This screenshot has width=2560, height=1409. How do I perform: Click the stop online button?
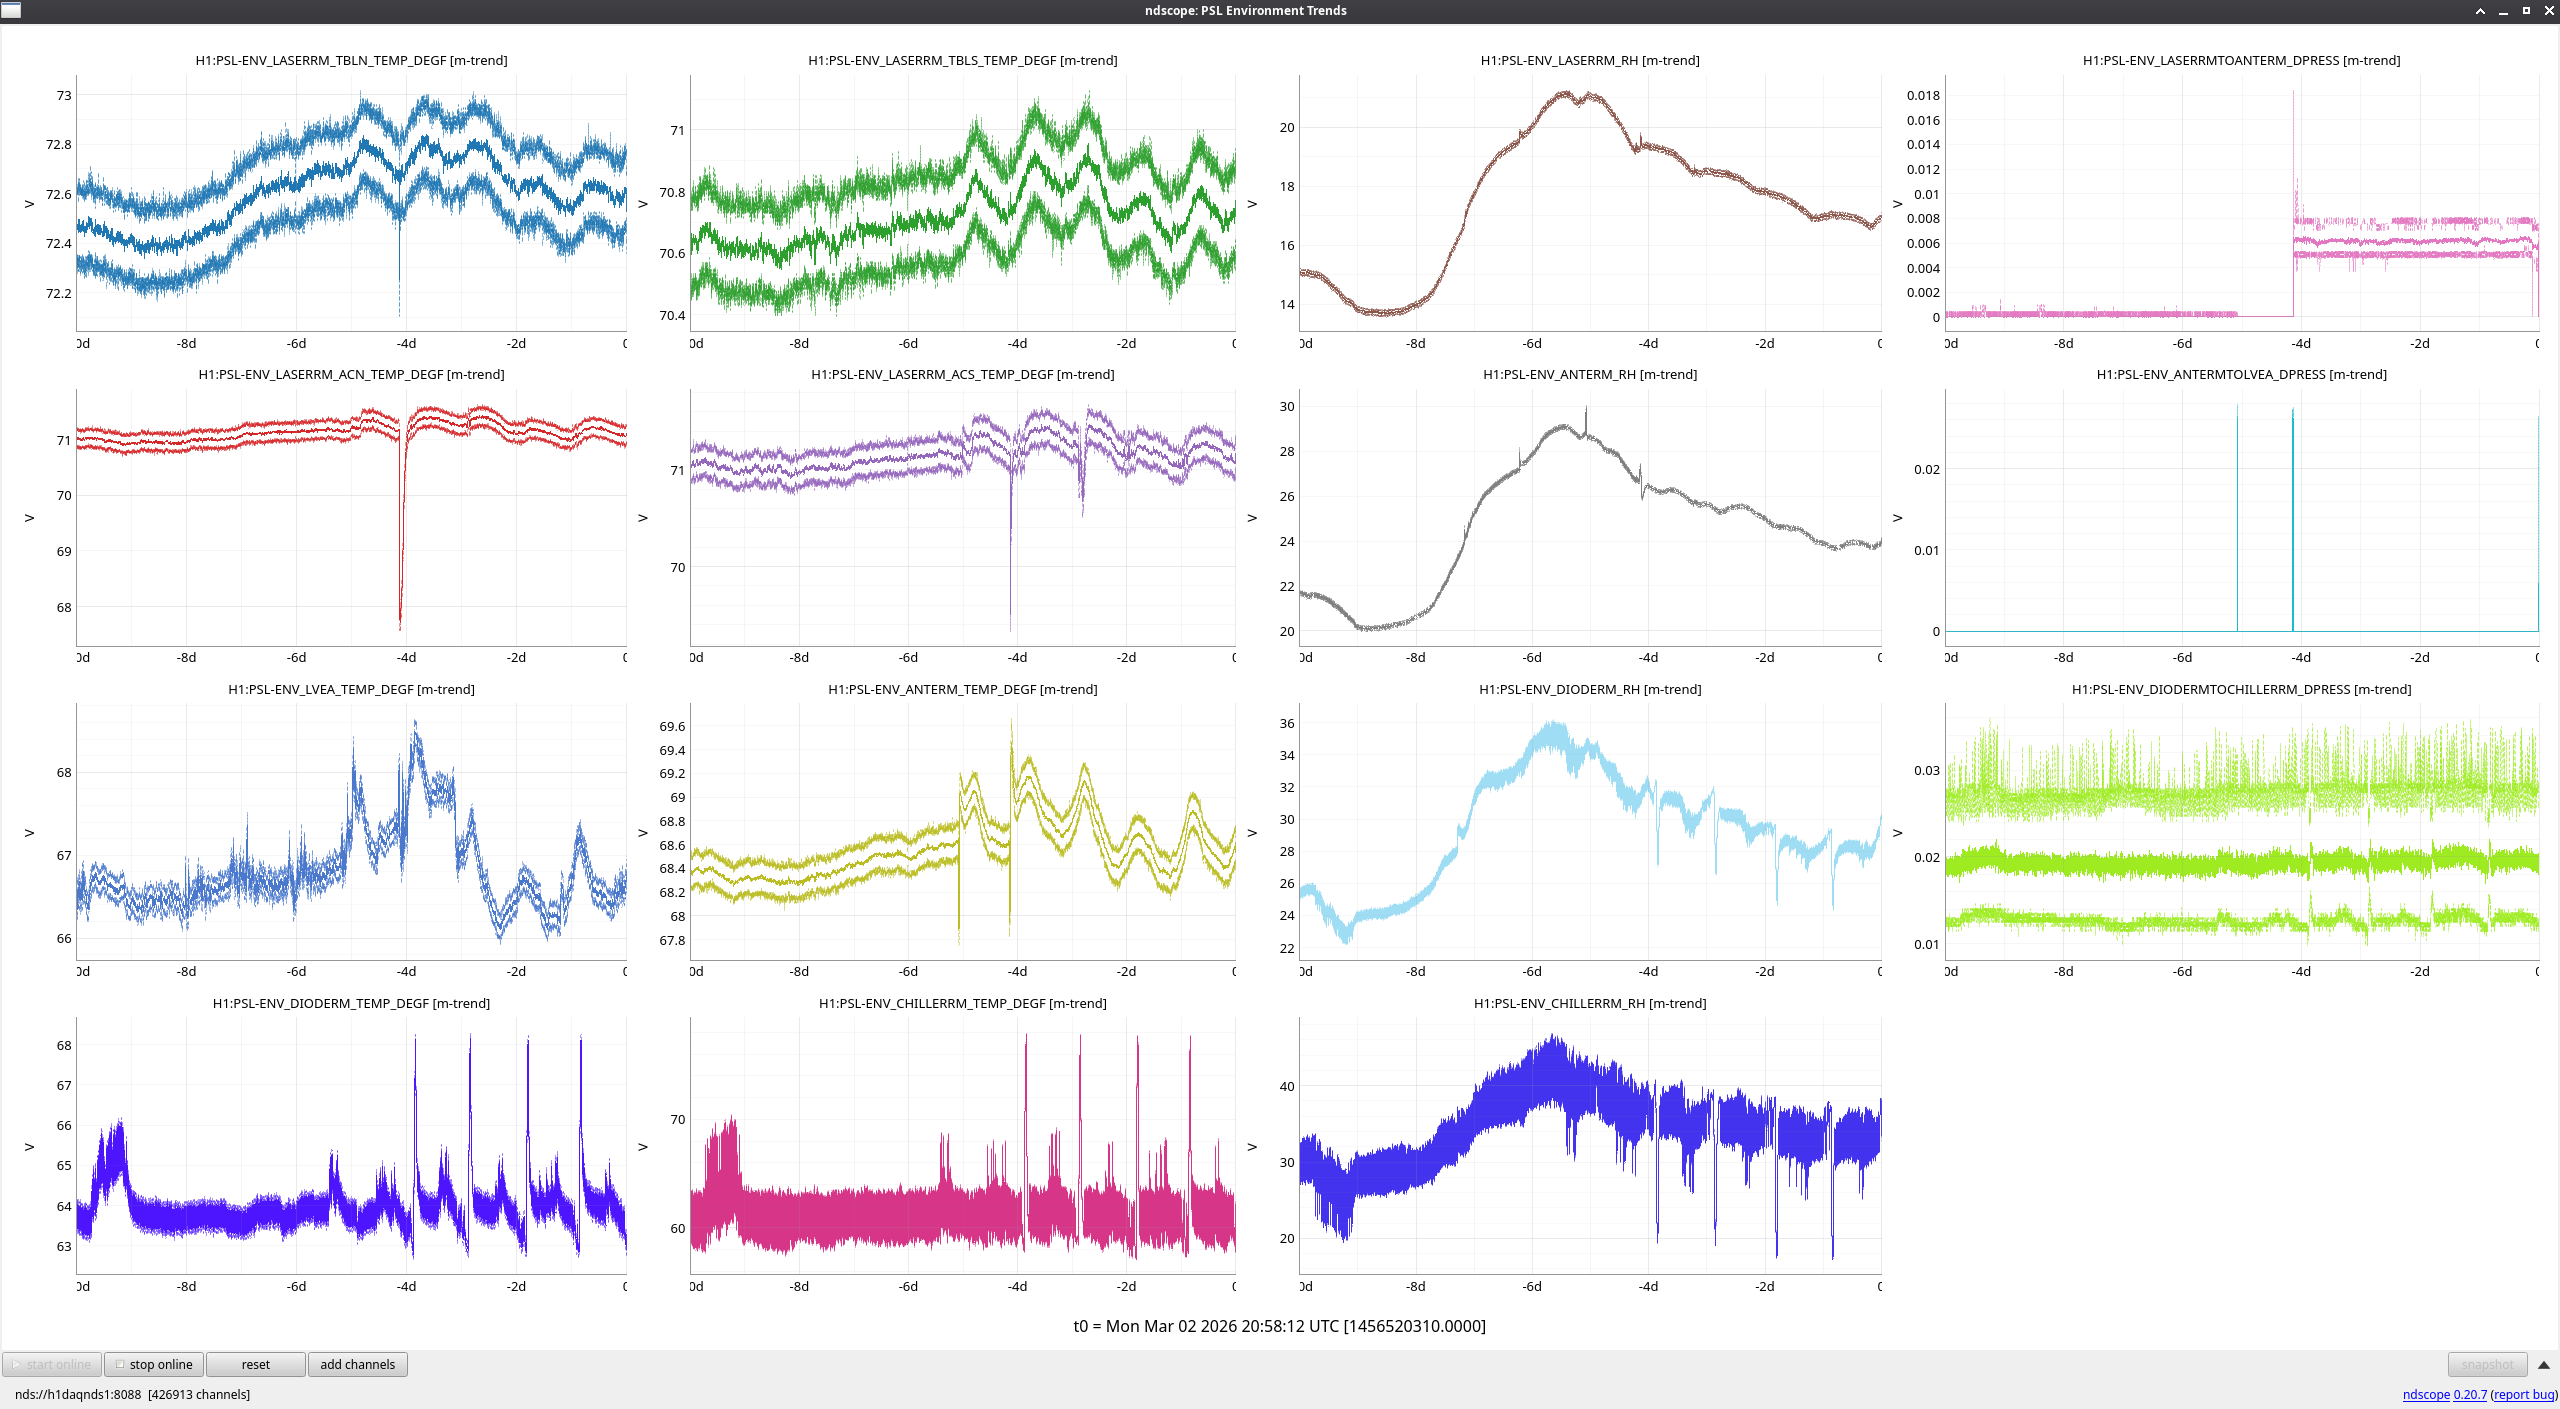(154, 1364)
